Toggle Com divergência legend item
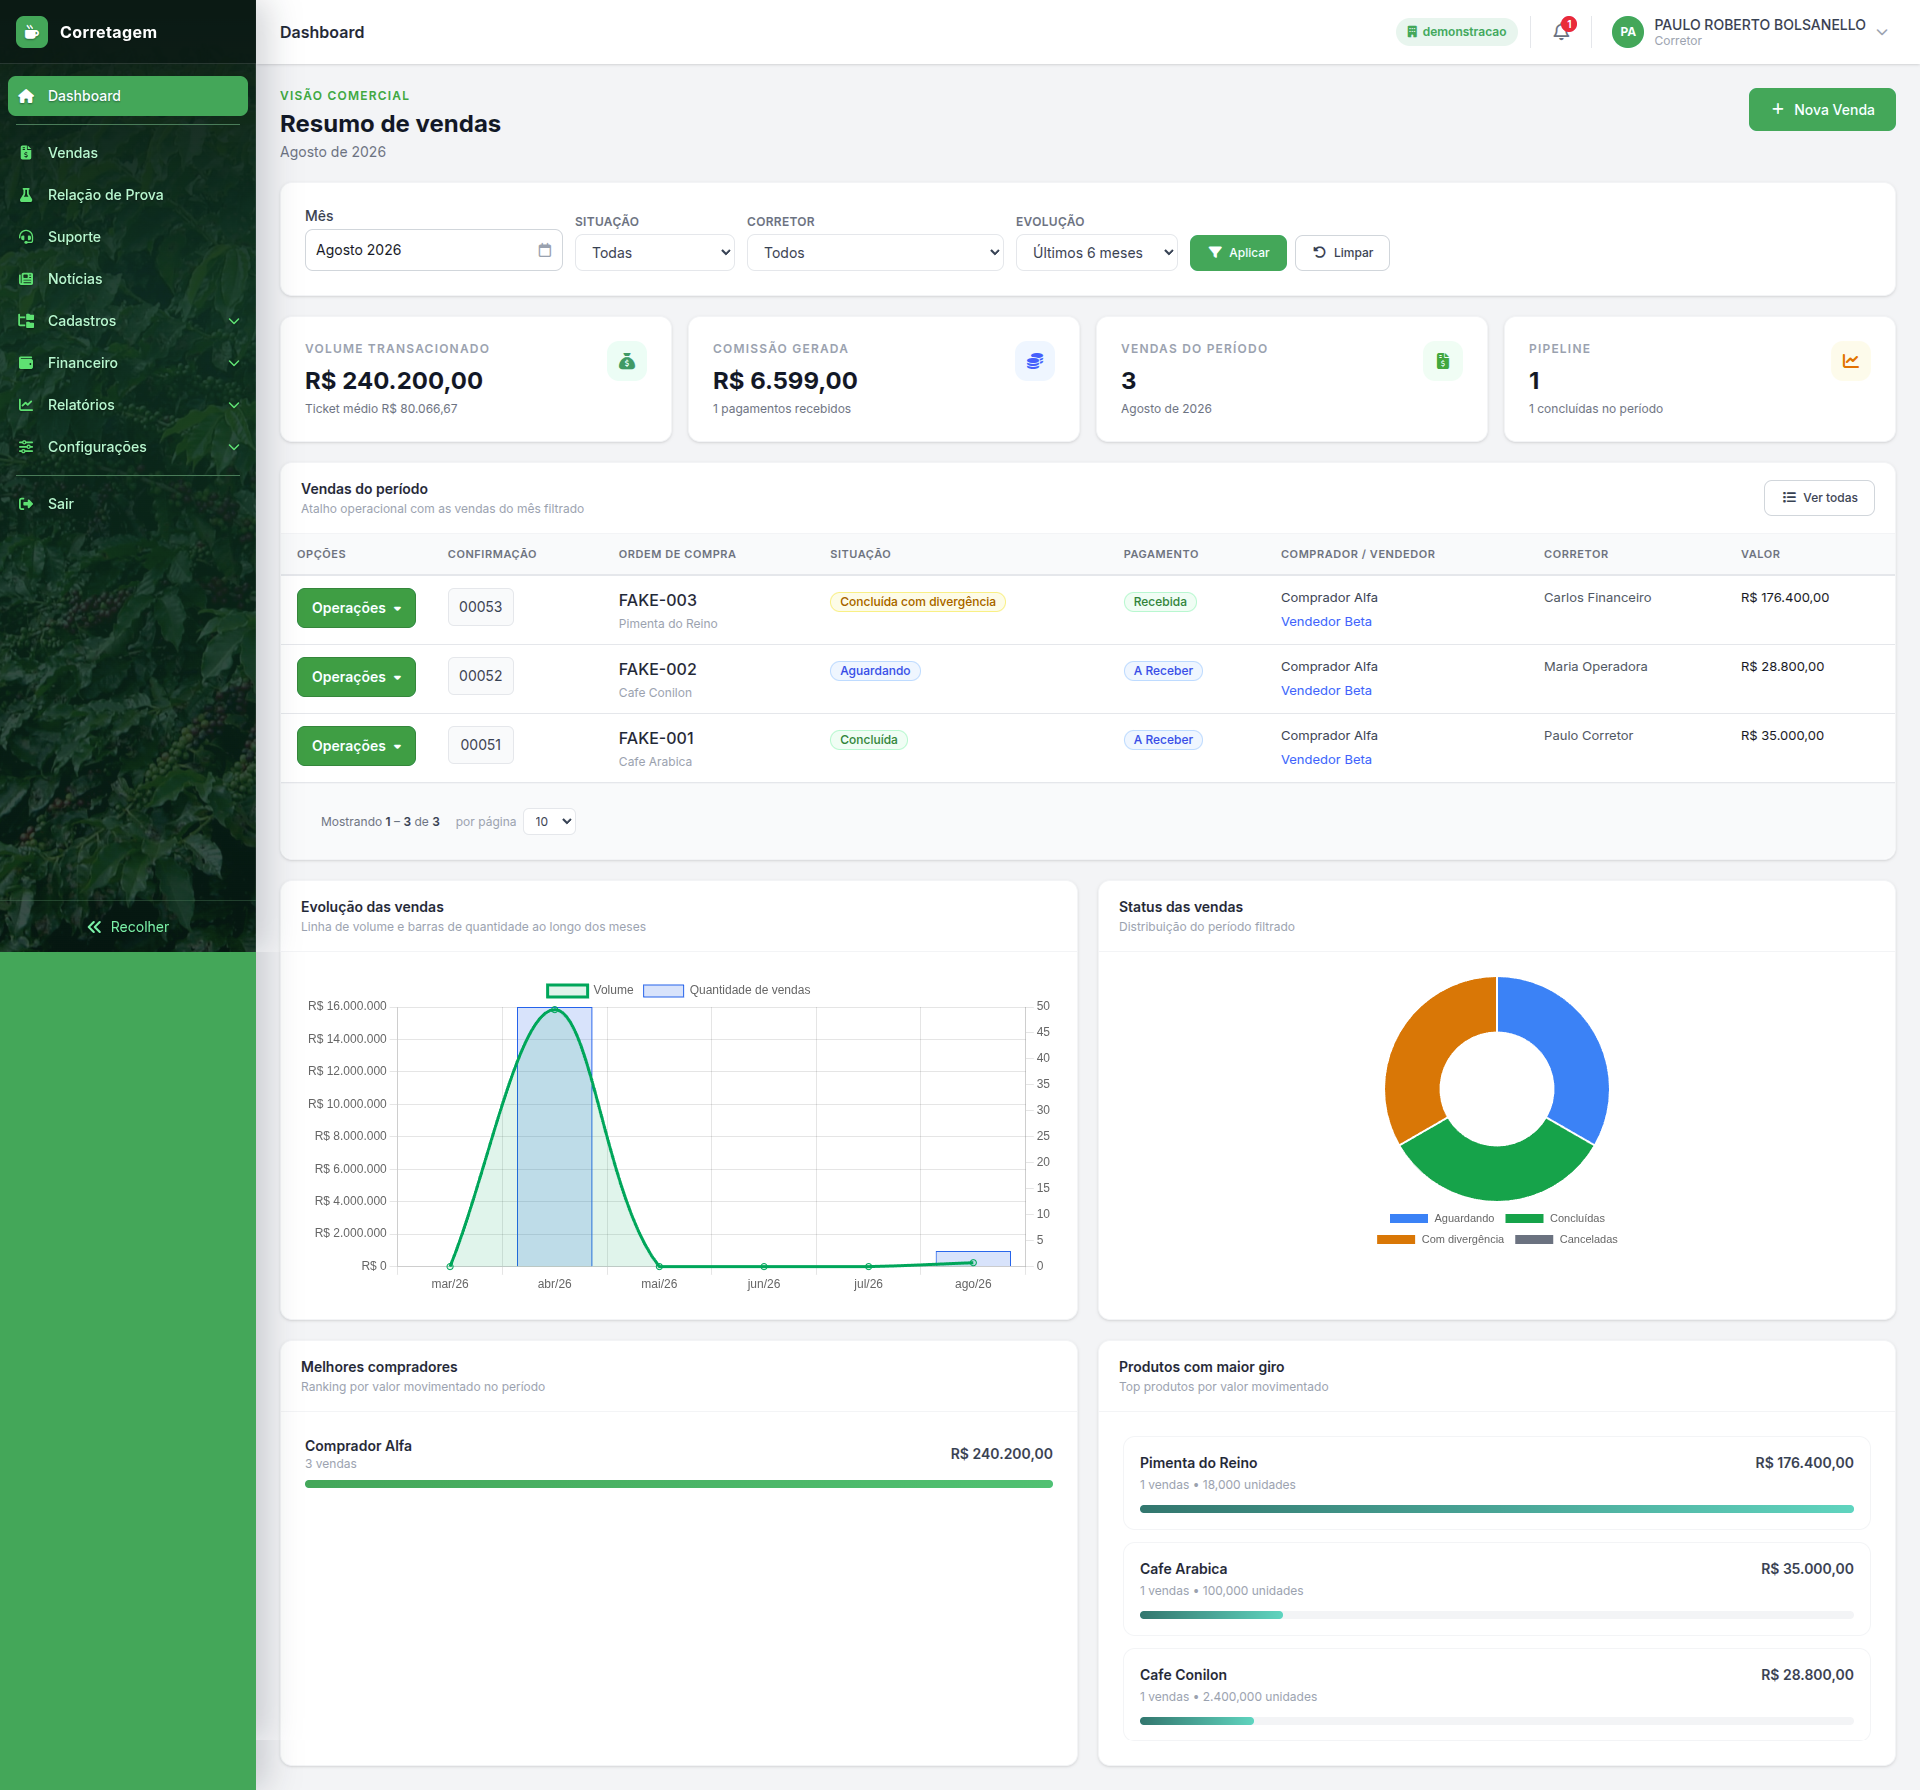The height and width of the screenshot is (1790, 1920). click(1440, 1239)
